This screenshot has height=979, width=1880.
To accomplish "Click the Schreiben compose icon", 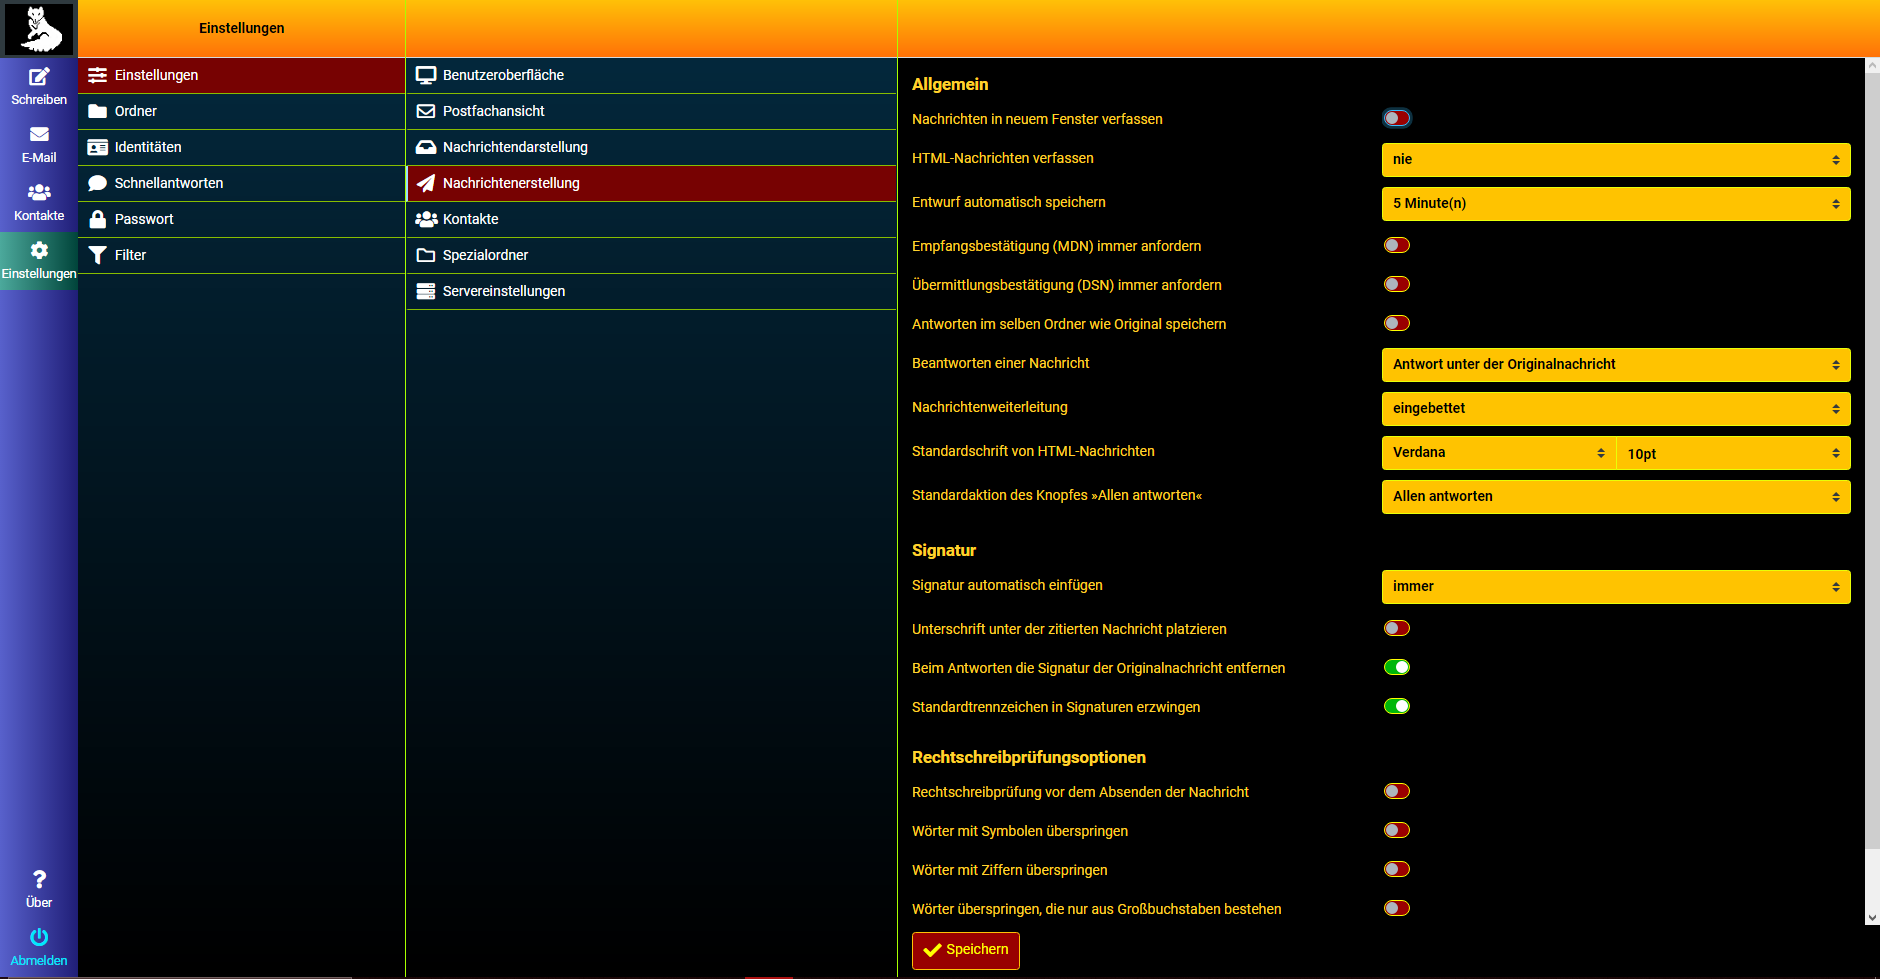I will click(x=39, y=77).
